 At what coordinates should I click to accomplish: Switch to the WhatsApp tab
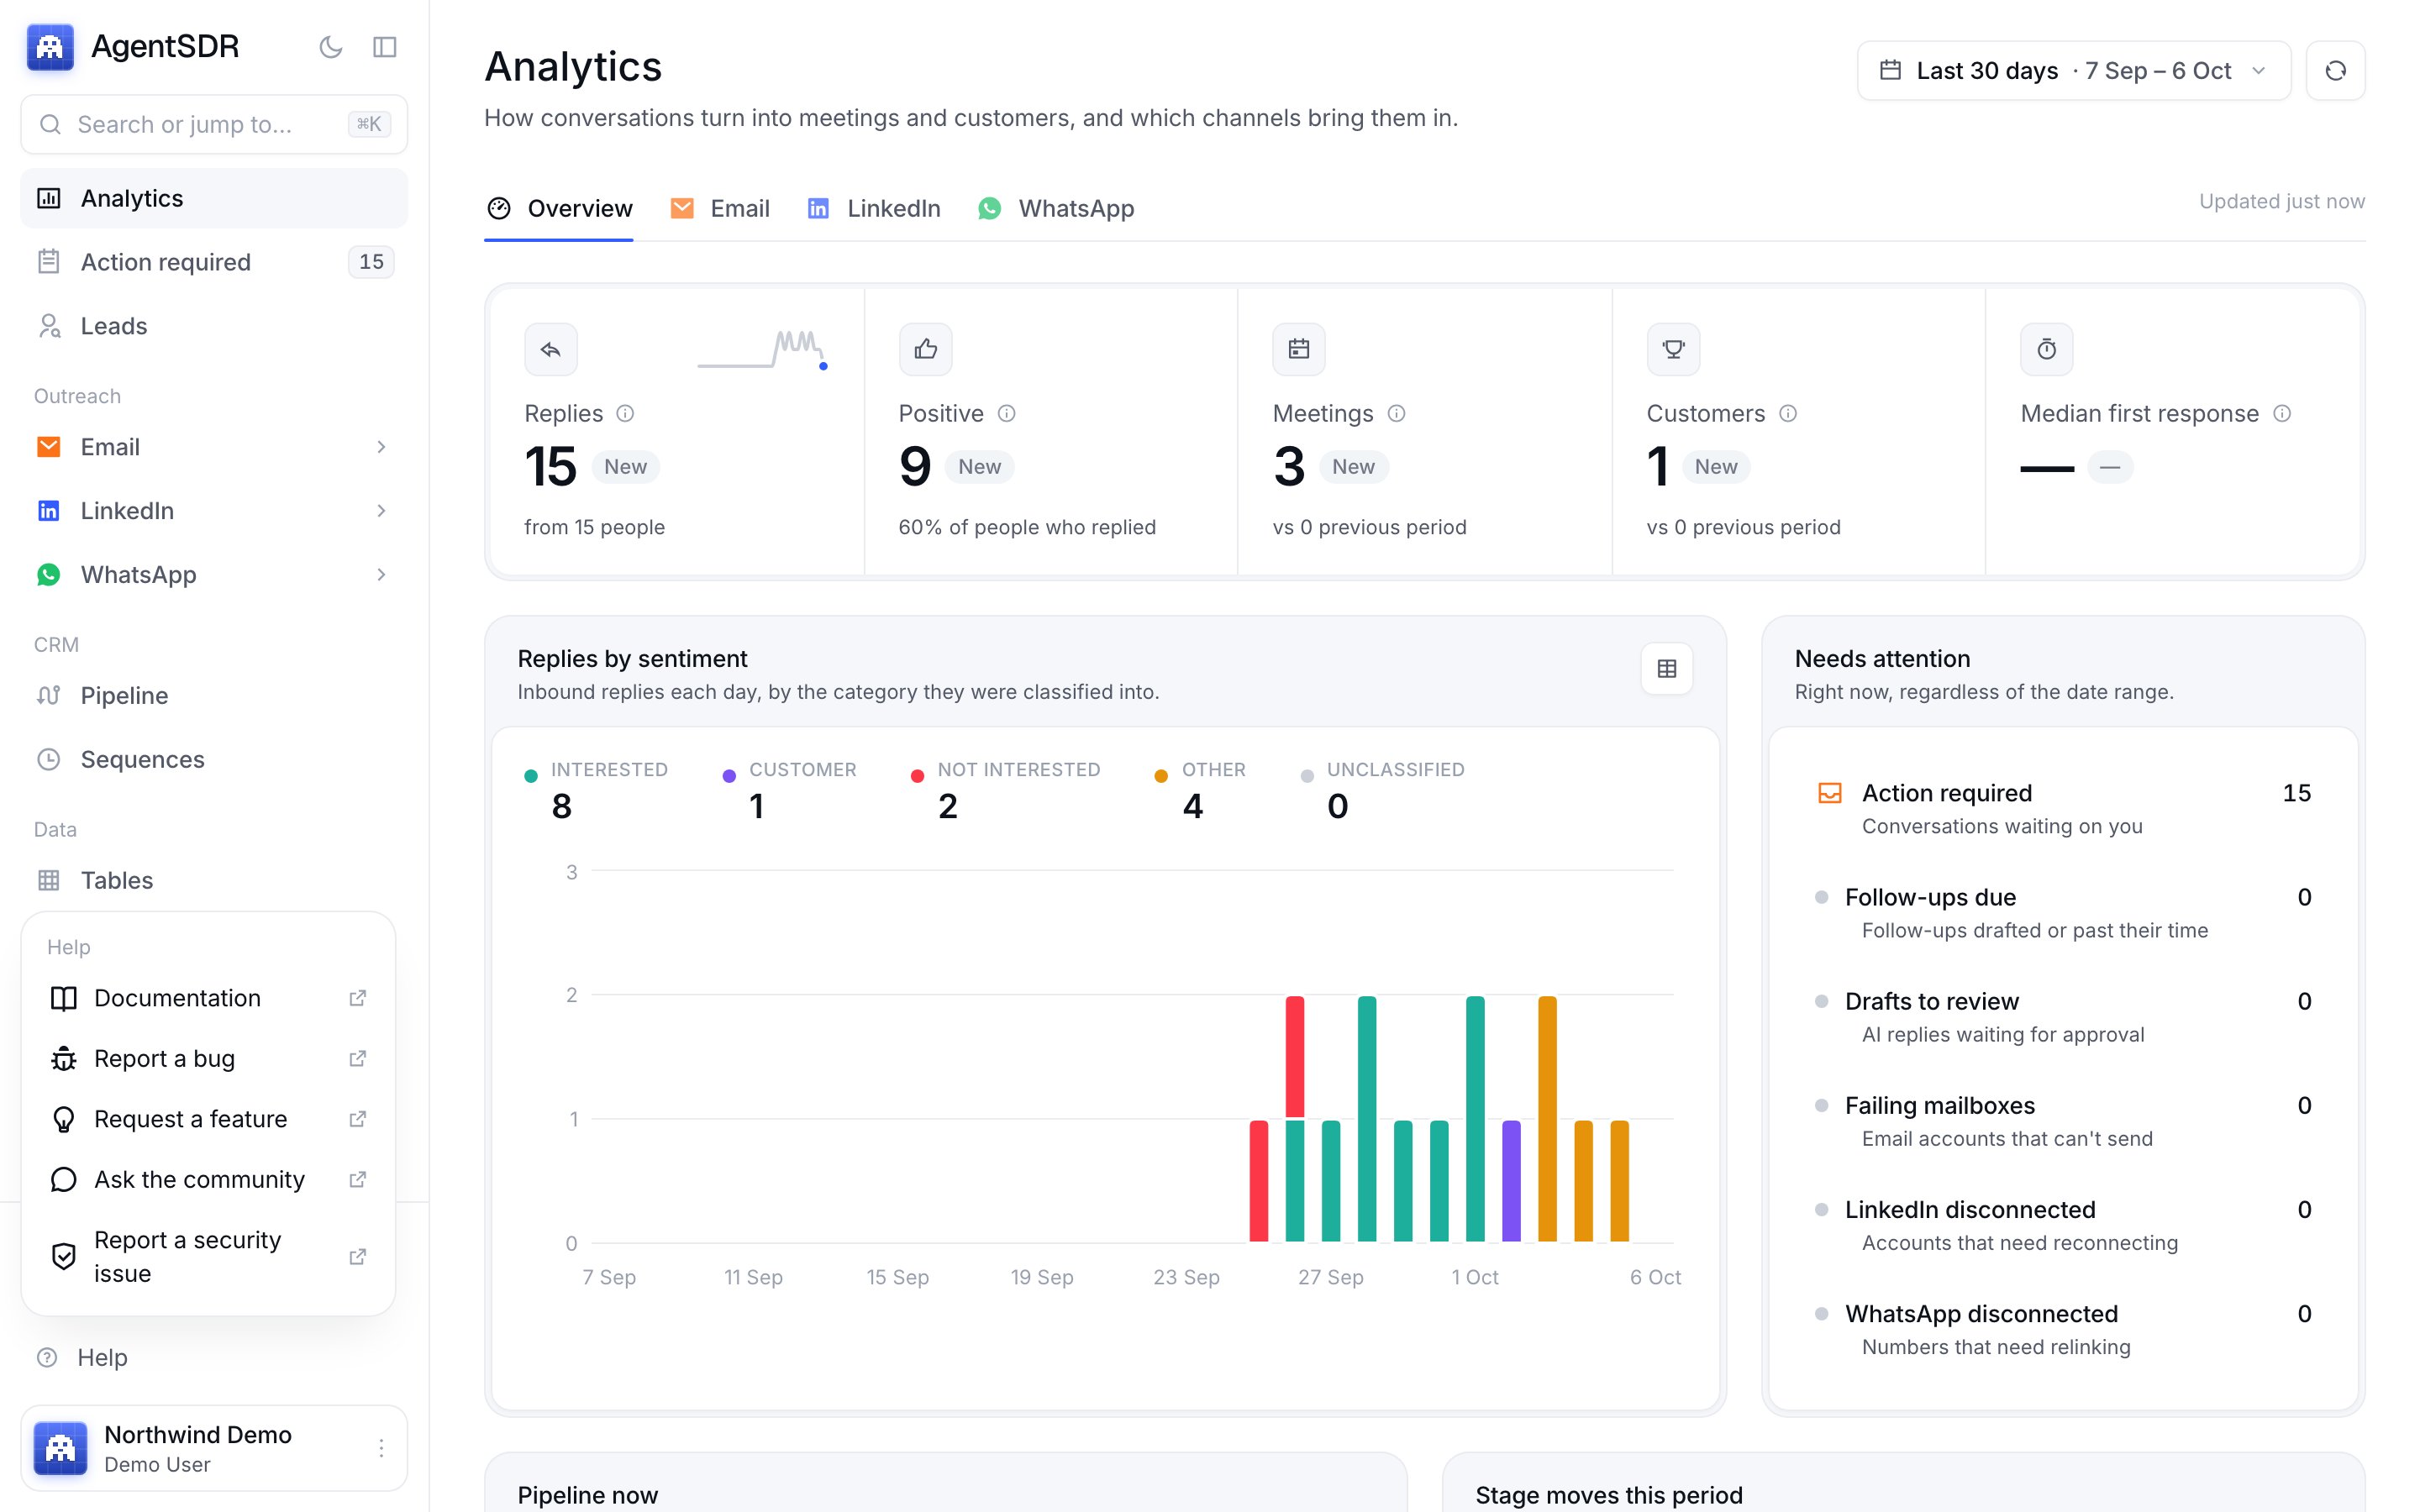click(x=1056, y=208)
